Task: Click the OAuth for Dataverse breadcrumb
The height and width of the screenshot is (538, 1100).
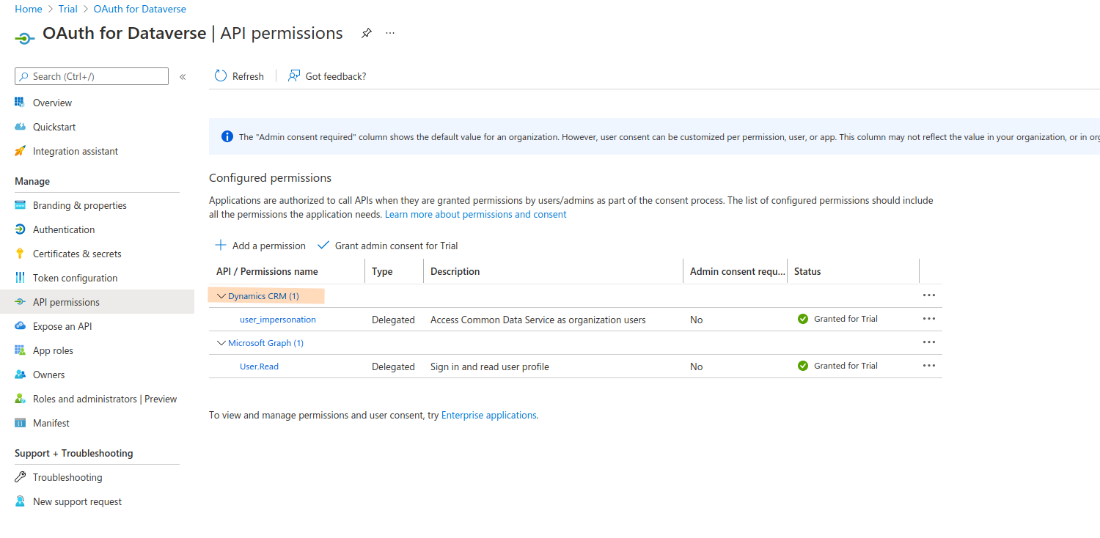Action: coord(140,10)
